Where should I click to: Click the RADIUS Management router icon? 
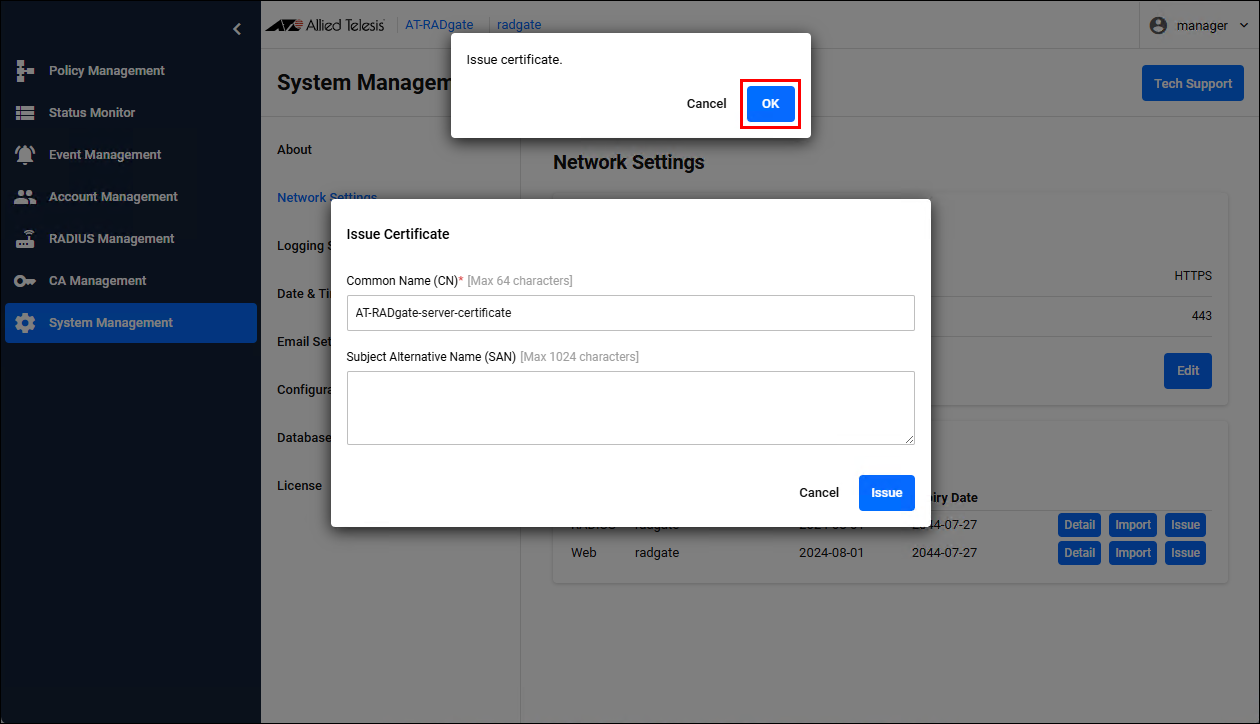25,239
